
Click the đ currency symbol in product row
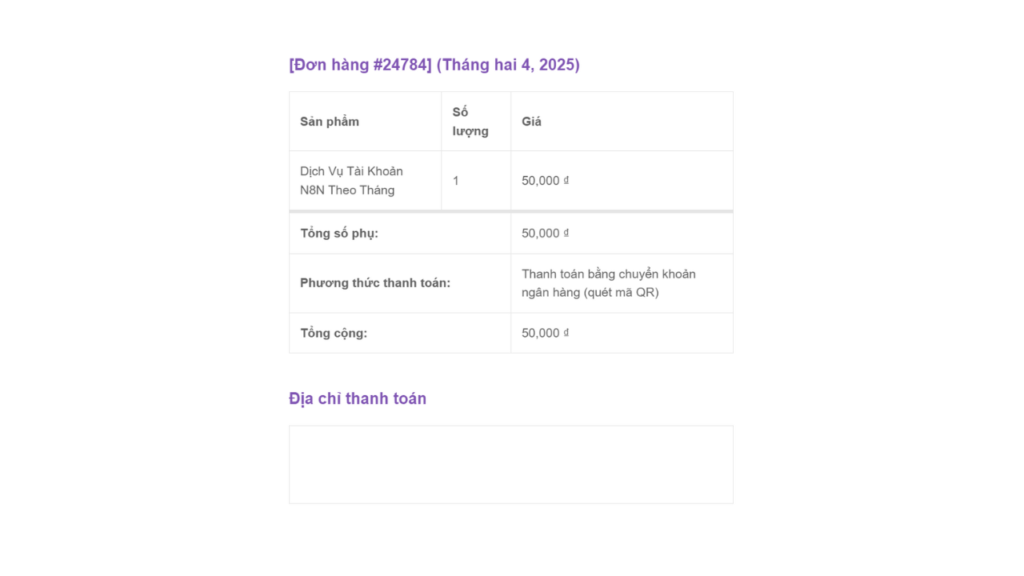click(x=566, y=180)
